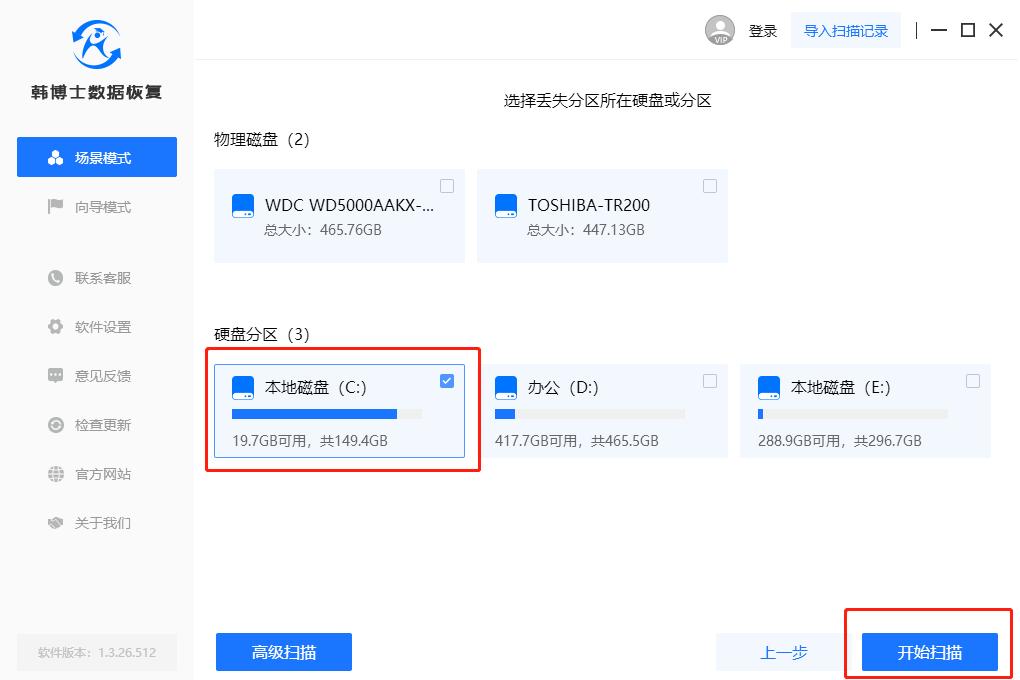
Task: Select the 场景模式 sidebar entry
Action: (96, 157)
